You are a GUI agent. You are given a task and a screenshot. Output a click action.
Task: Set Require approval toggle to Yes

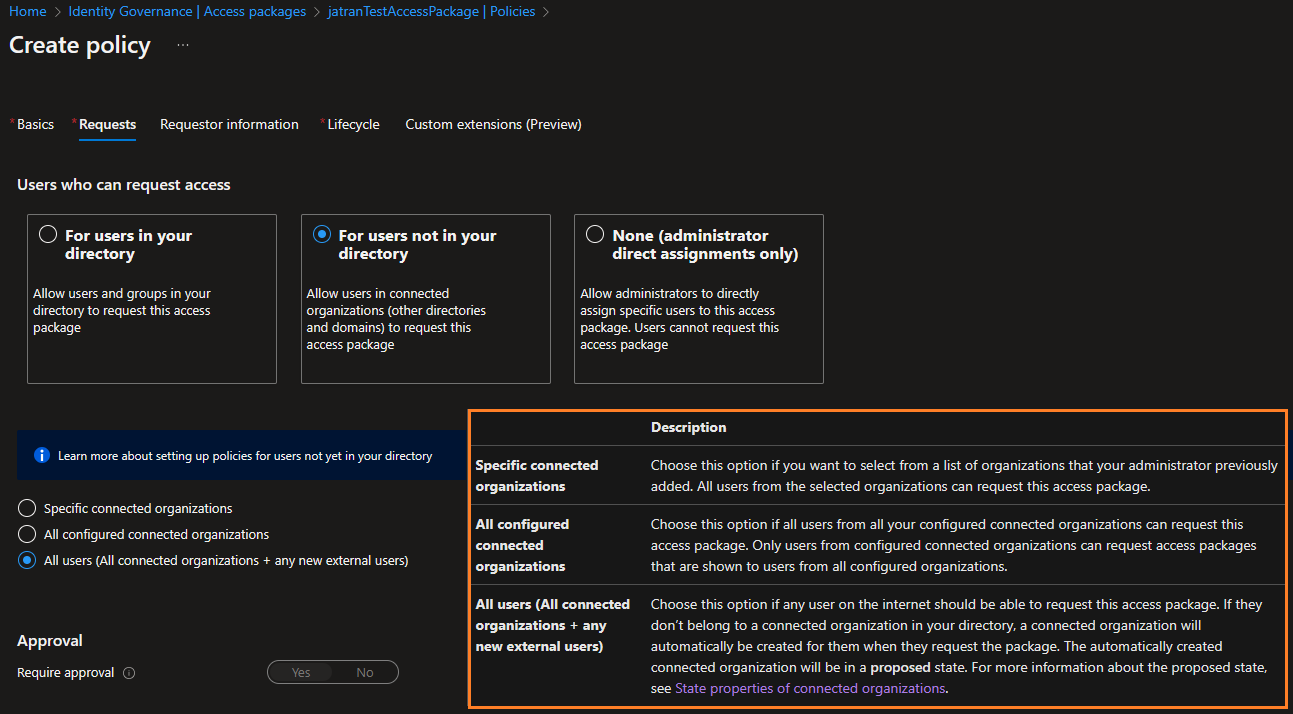point(300,672)
